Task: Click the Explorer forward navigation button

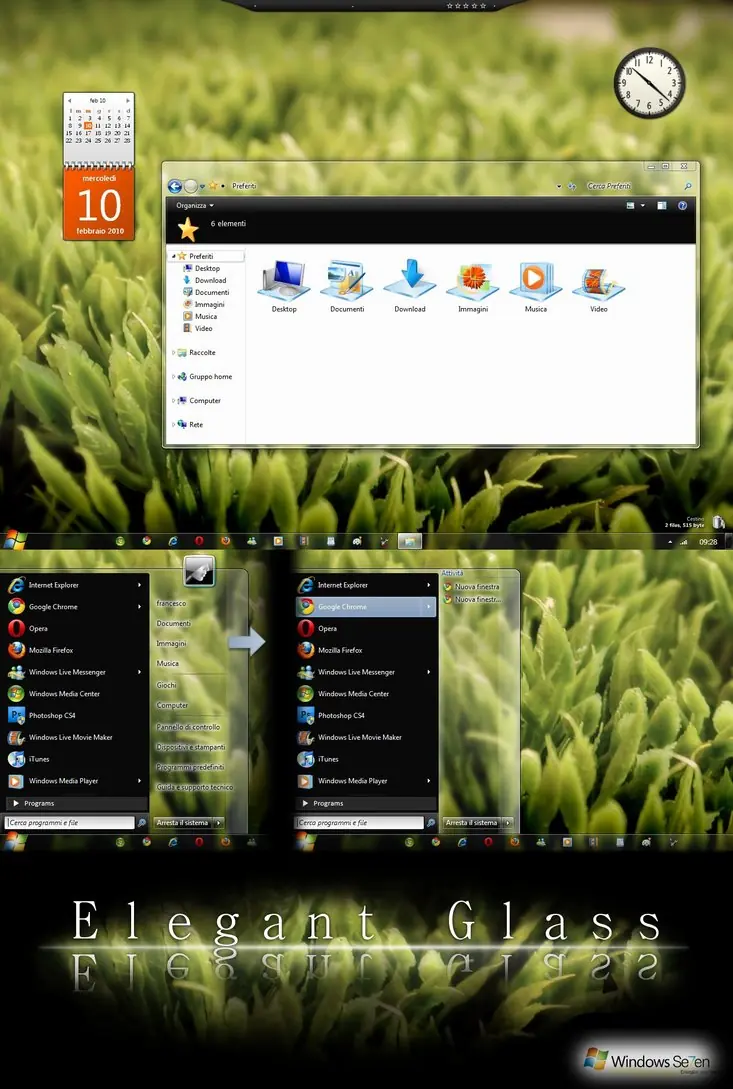Action: click(190, 185)
